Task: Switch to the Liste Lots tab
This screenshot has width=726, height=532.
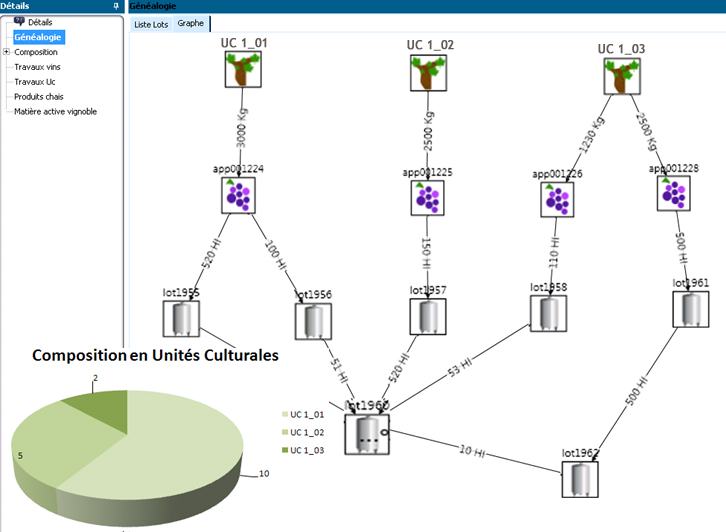Action: click(150, 23)
